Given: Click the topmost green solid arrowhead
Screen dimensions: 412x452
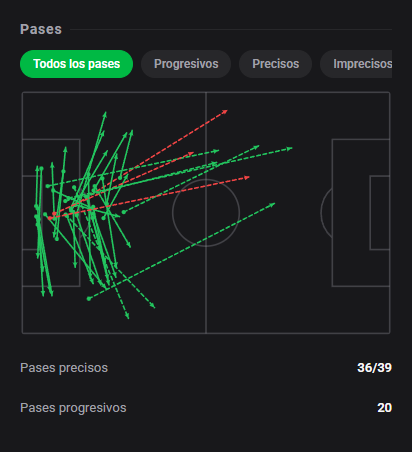Looking at the screenshot, I should point(105,114).
